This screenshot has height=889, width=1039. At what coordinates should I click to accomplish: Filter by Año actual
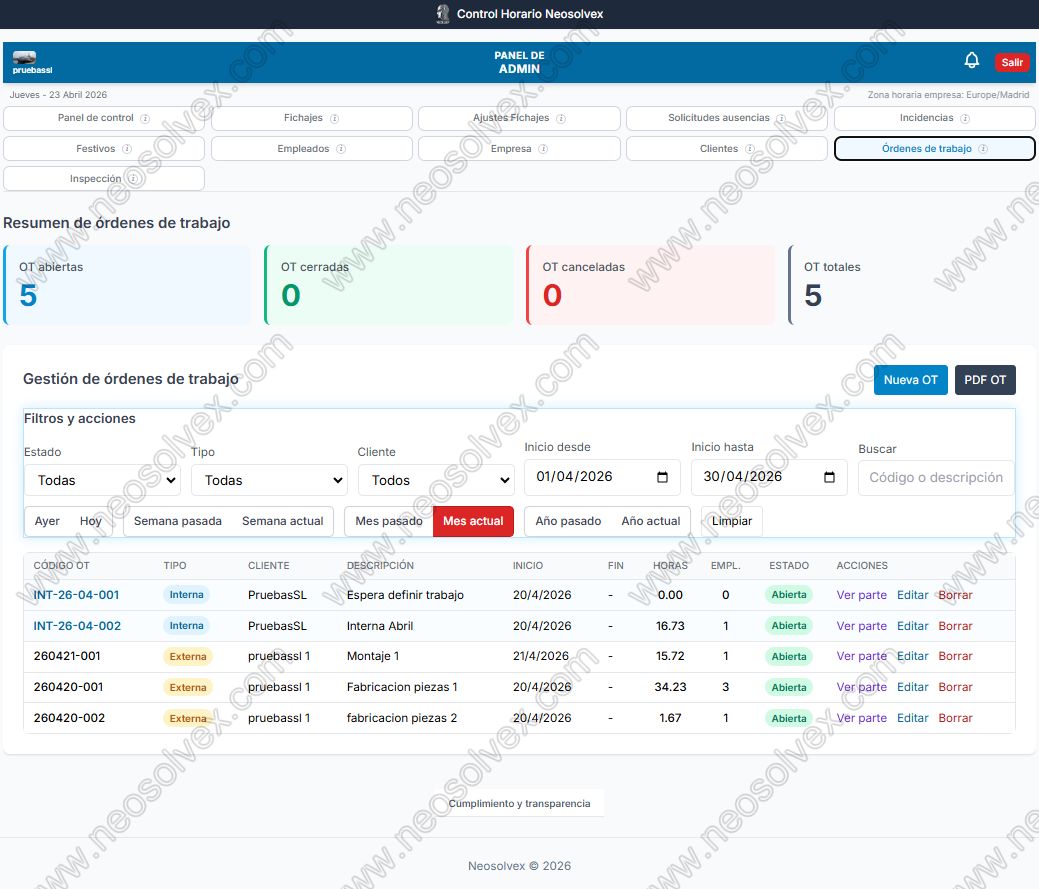pos(651,521)
